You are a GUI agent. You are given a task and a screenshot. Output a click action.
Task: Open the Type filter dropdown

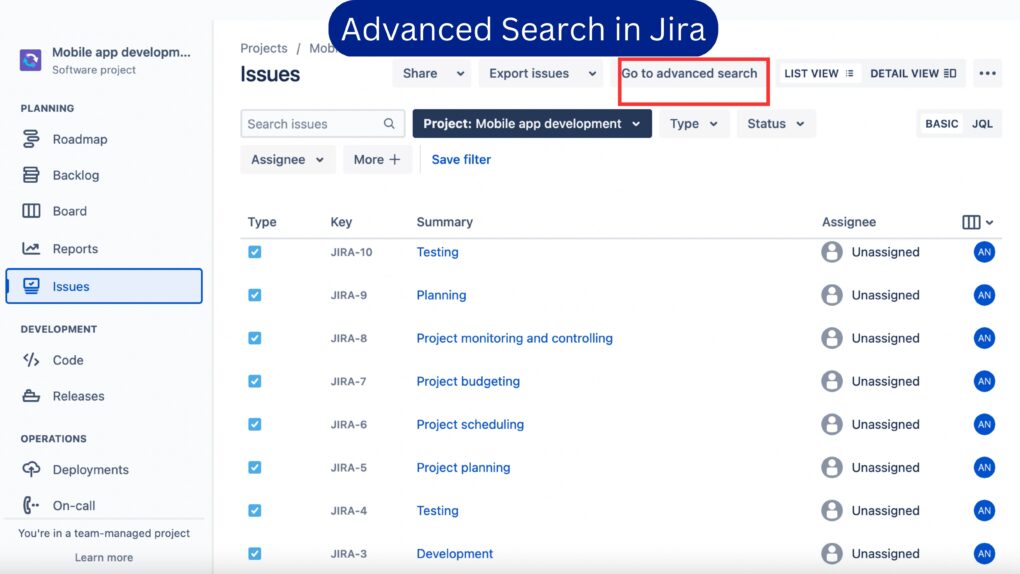pos(693,124)
